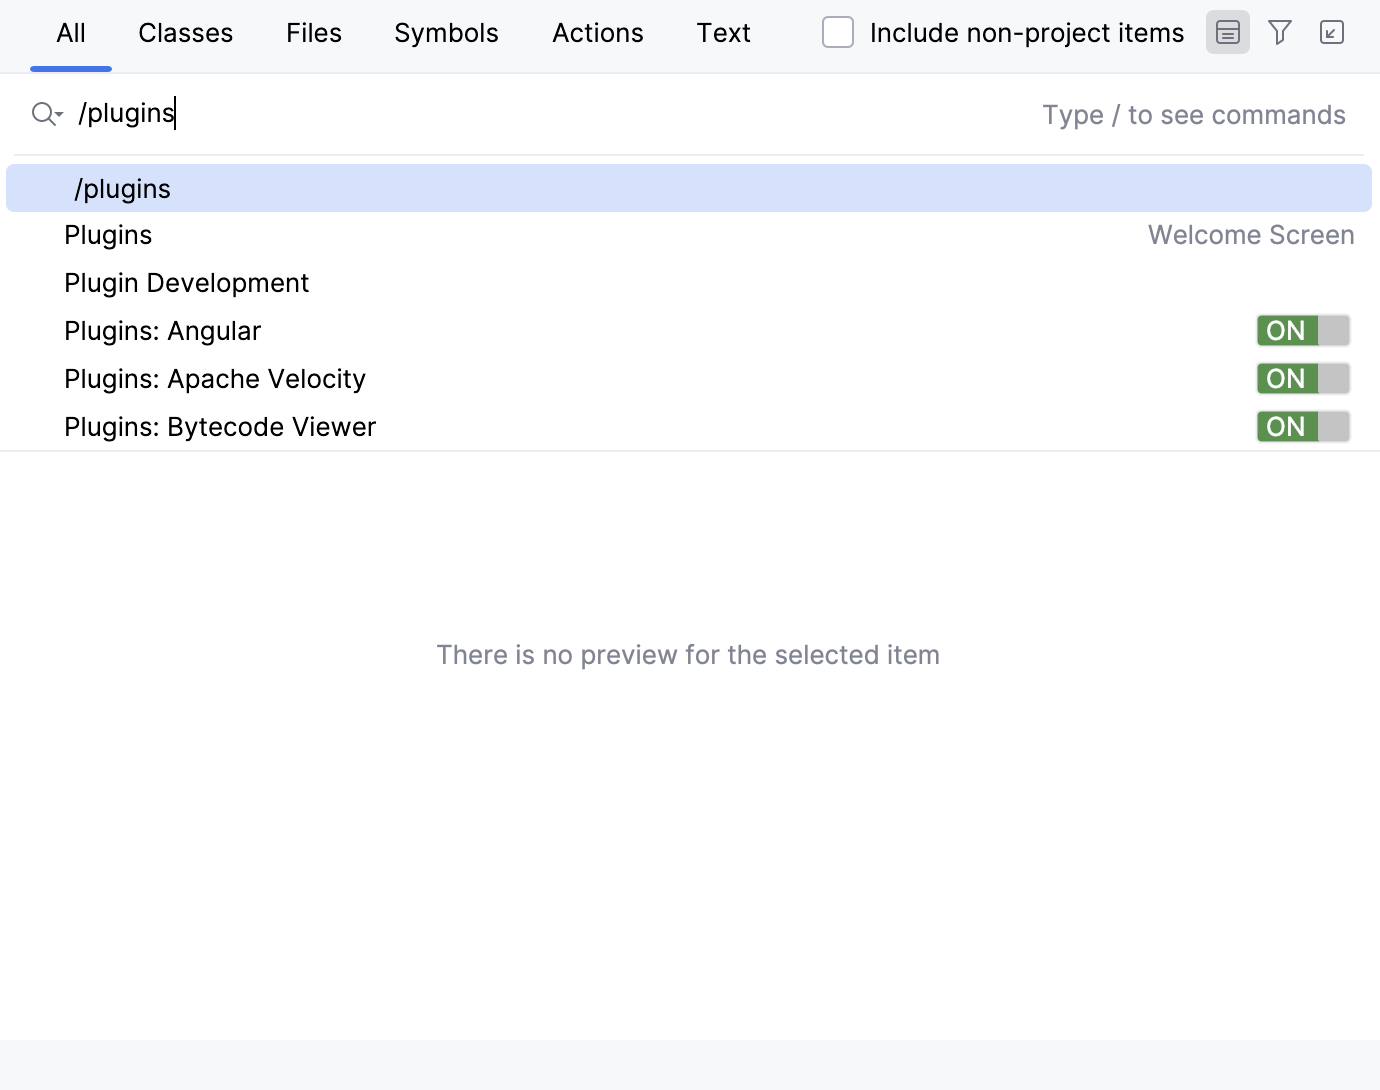Toggle the preview panel icon

(x=1227, y=33)
